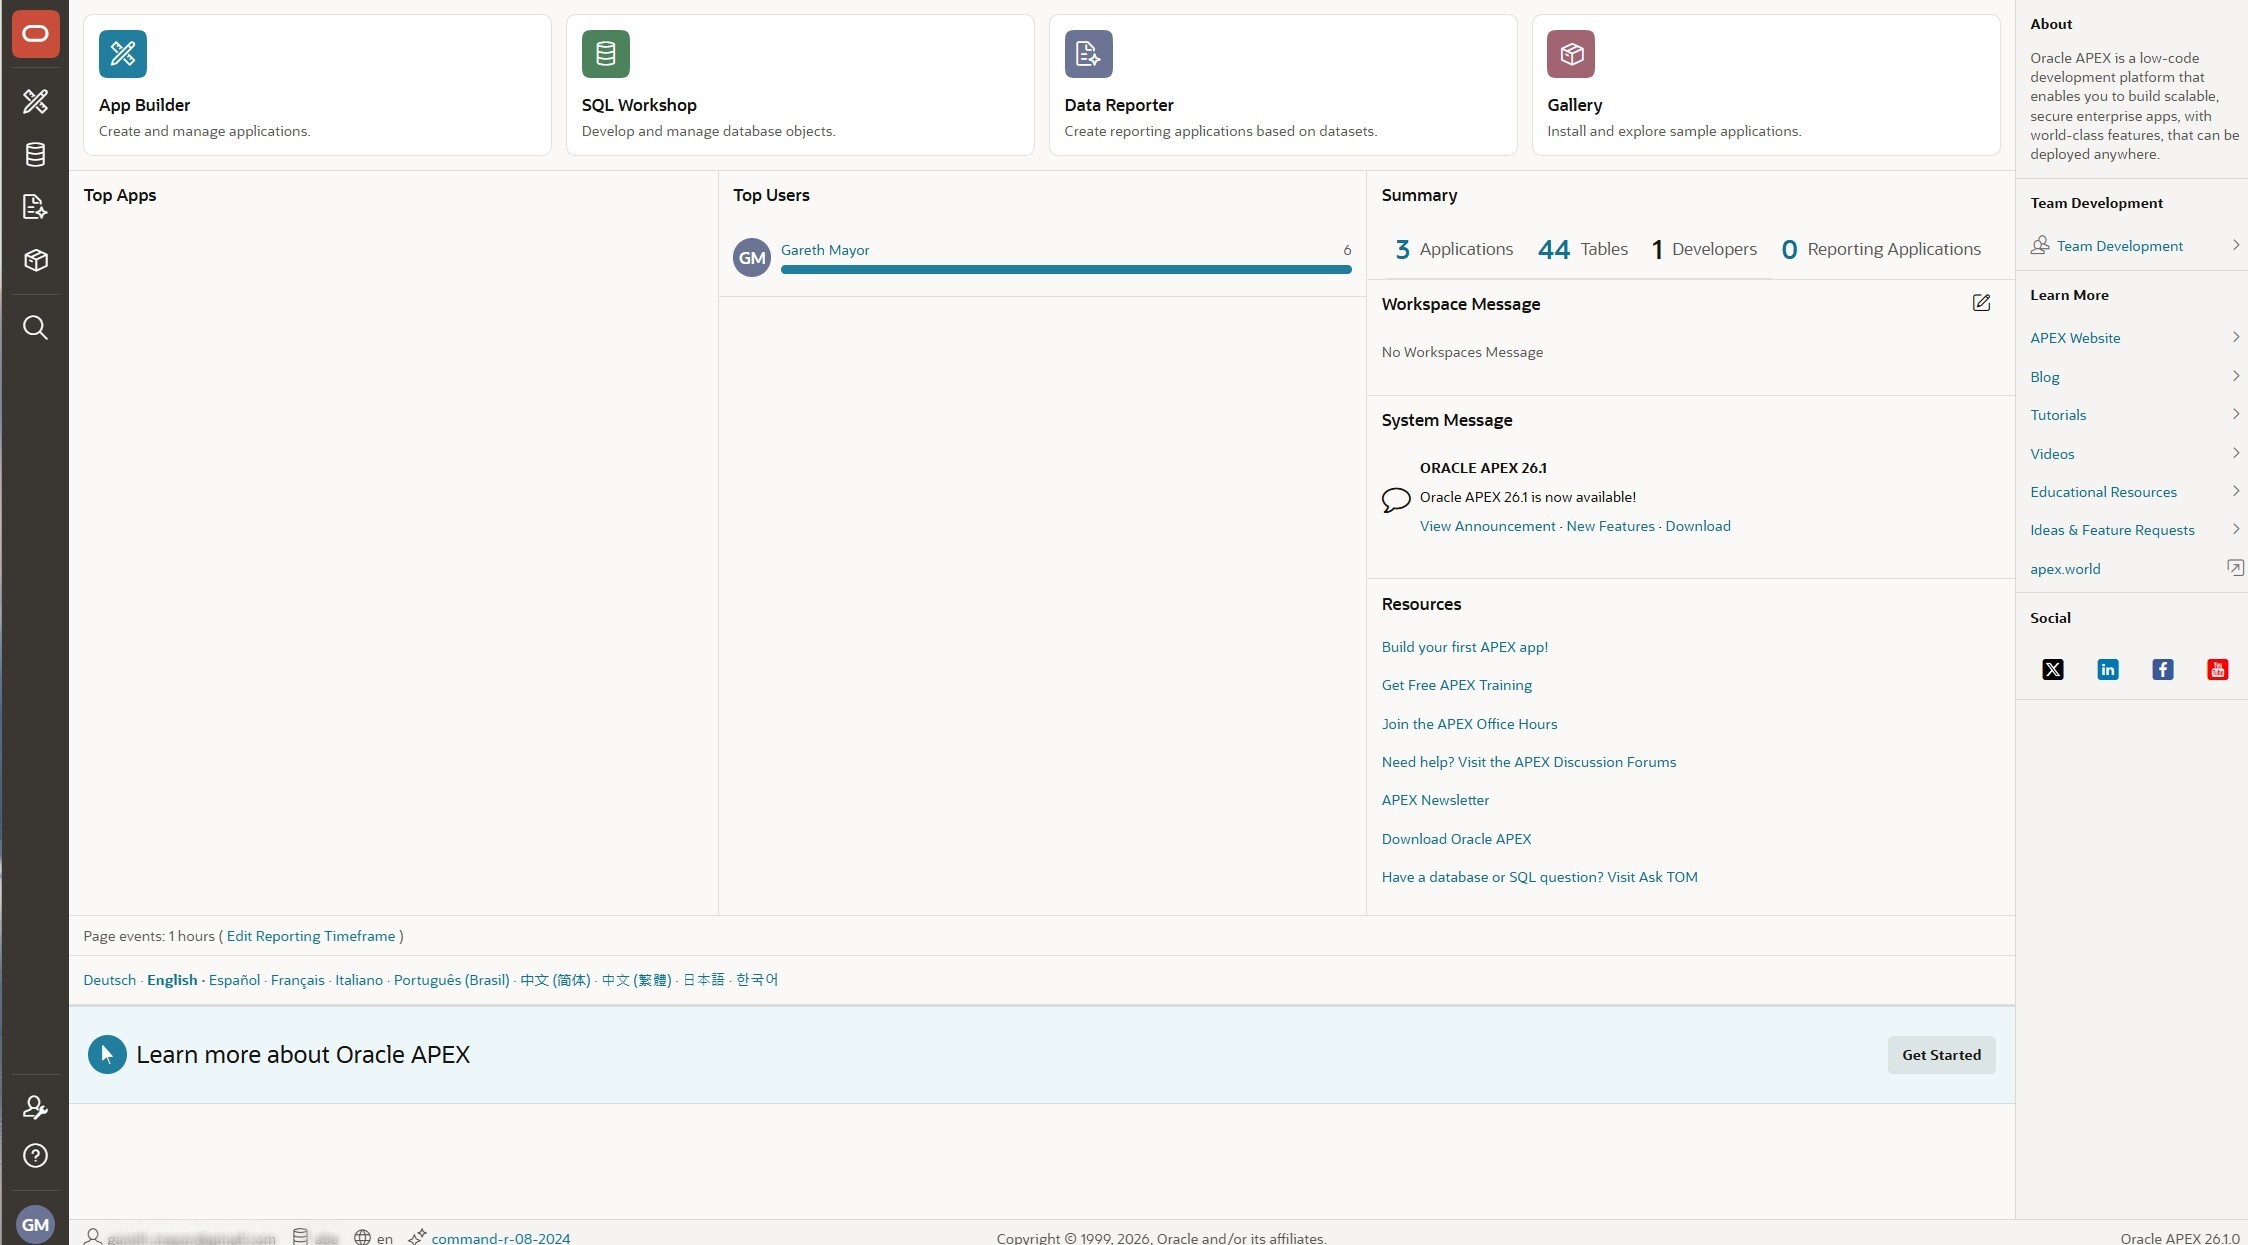Expand the Ideas & Feature Requests chevron
The height and width of the screenshot is (1245, 2248).
click(x=2236, y=529)
